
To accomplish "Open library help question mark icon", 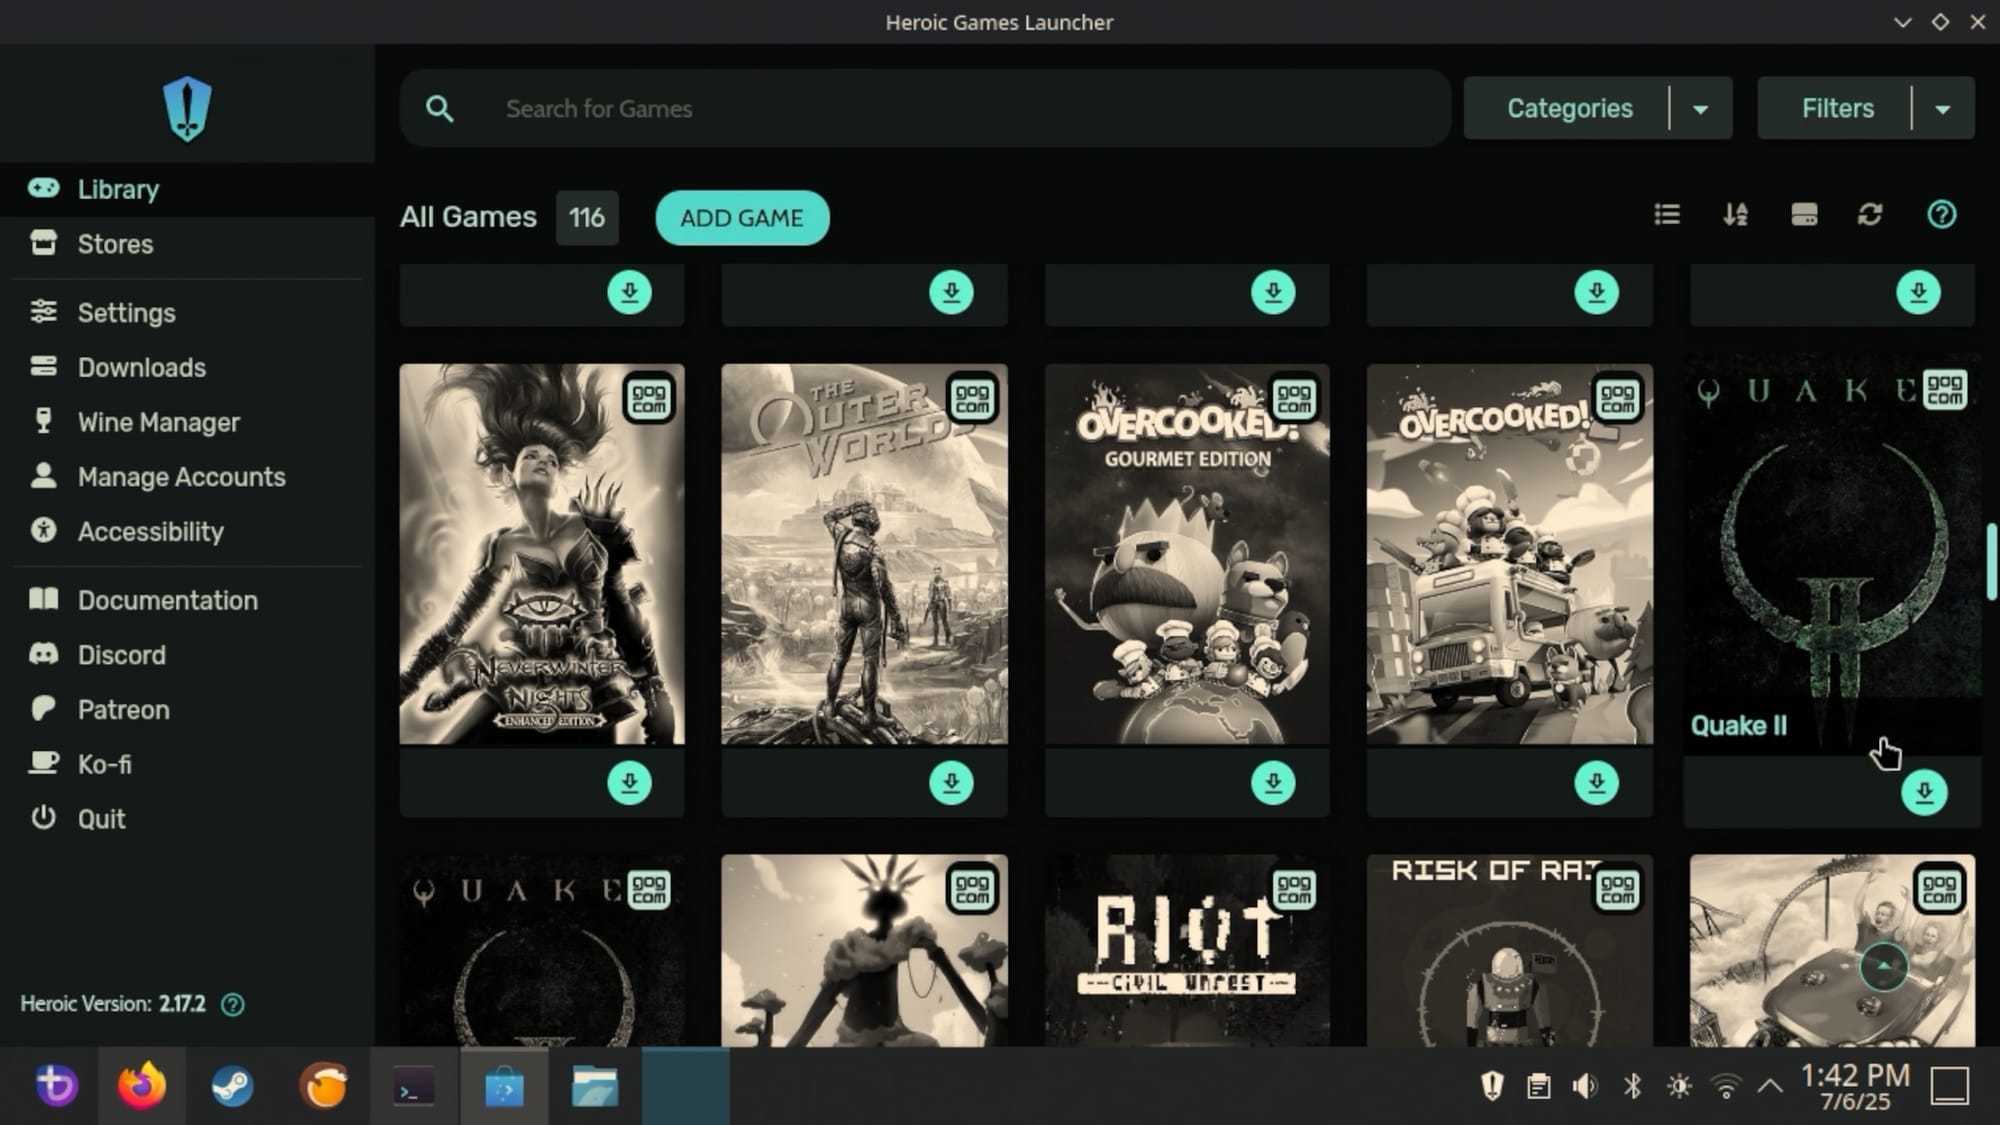I will pyautogui.click(x=1941, y=214).
